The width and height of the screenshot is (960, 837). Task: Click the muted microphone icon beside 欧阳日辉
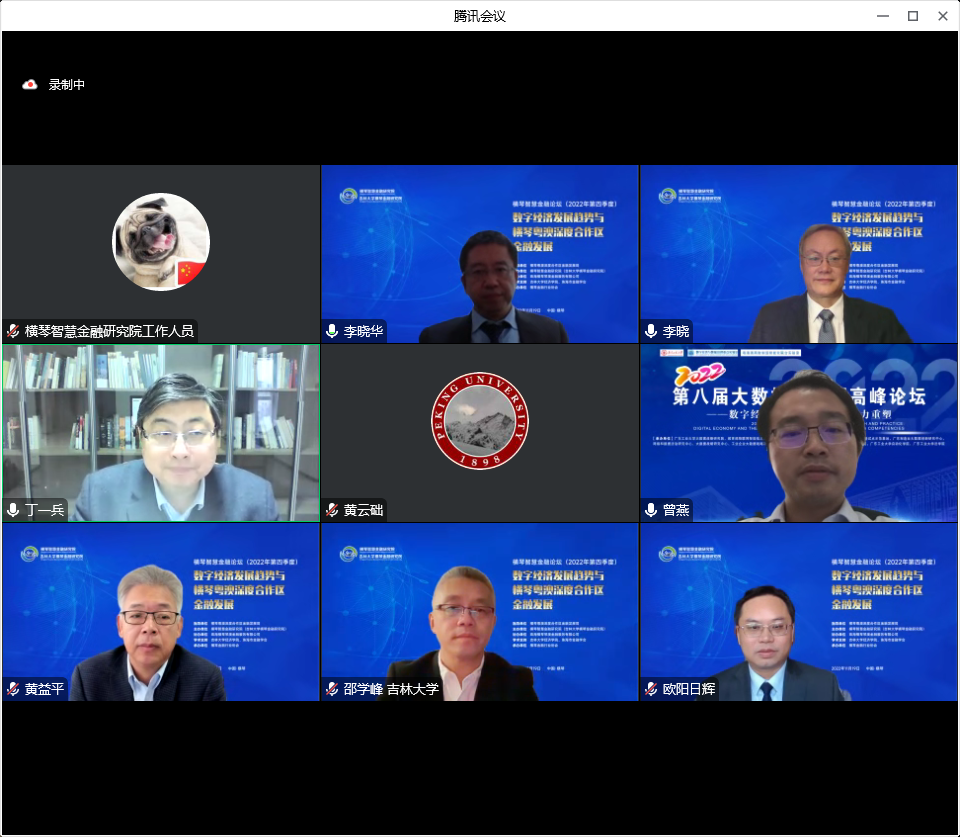pyautogui.click(x=651, y=689)
